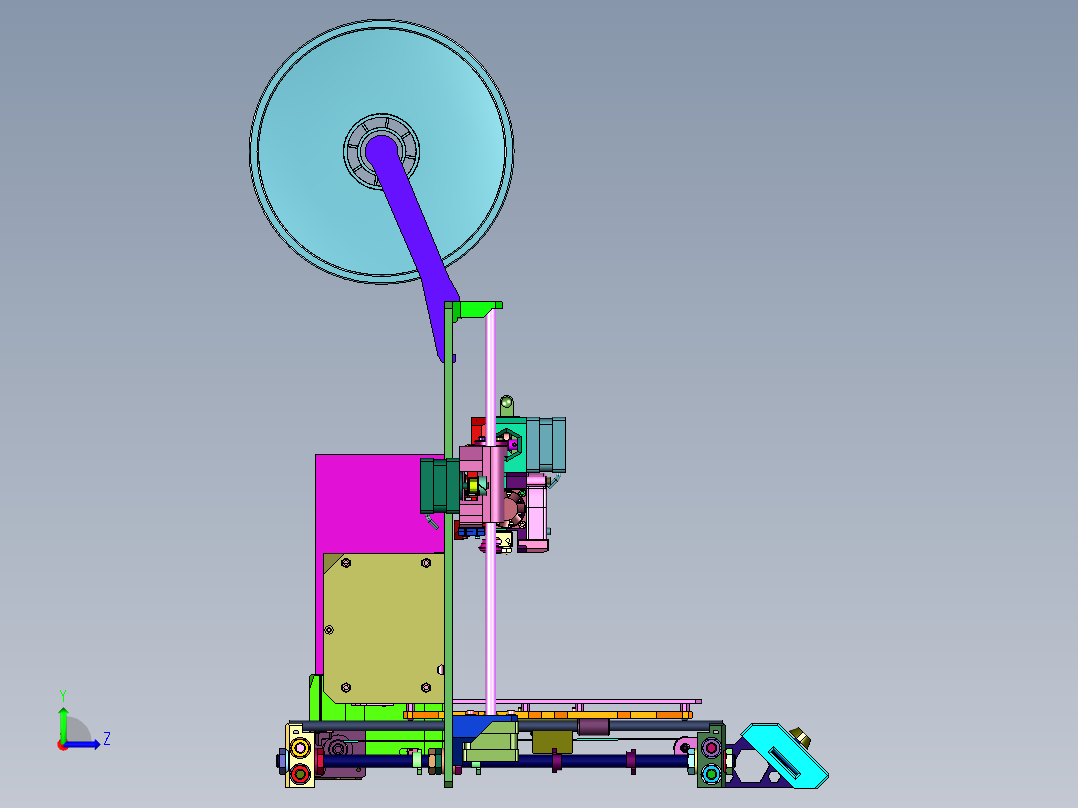This screenshot has width=1078, height=808.
Task: Pick the cyan LCD controller housing
Action: [x=784, y=755]
